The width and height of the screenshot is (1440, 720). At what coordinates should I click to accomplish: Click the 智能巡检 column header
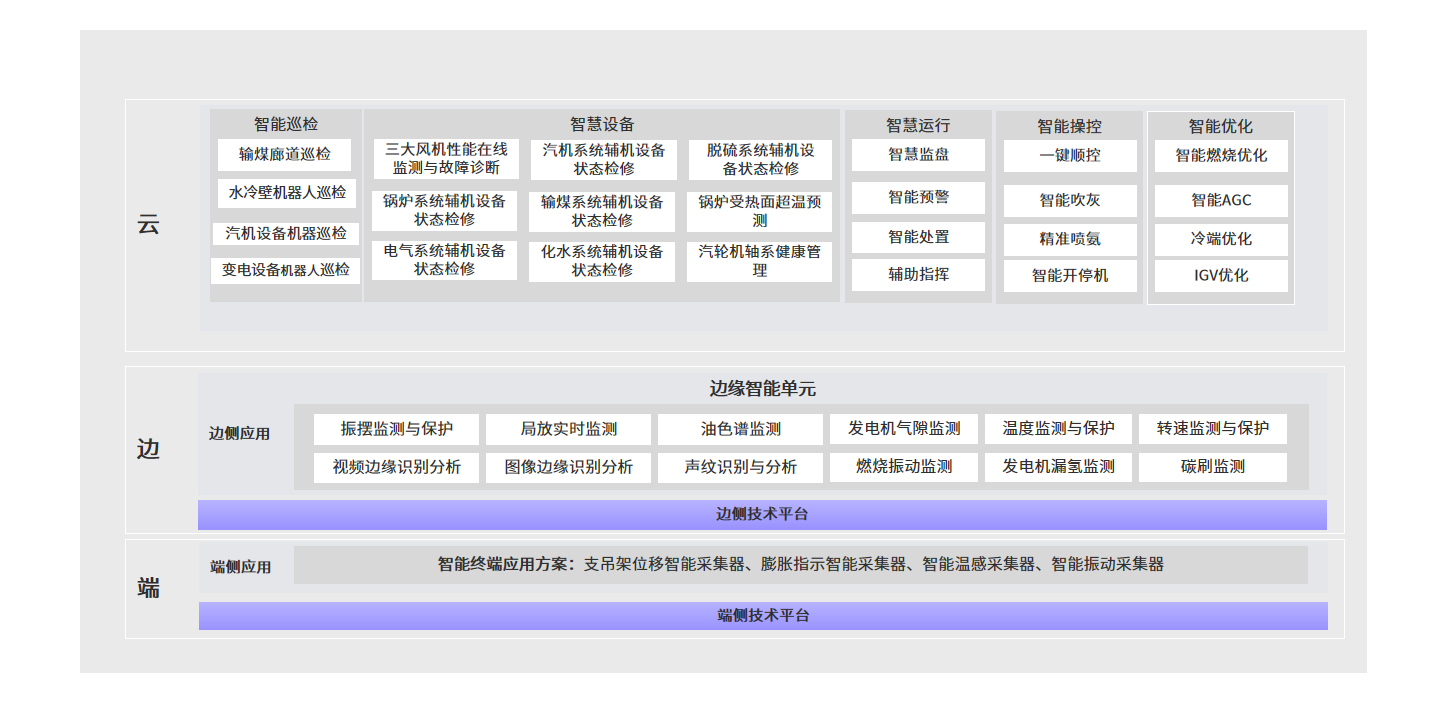pyautogui.click(x=285, y=125)
